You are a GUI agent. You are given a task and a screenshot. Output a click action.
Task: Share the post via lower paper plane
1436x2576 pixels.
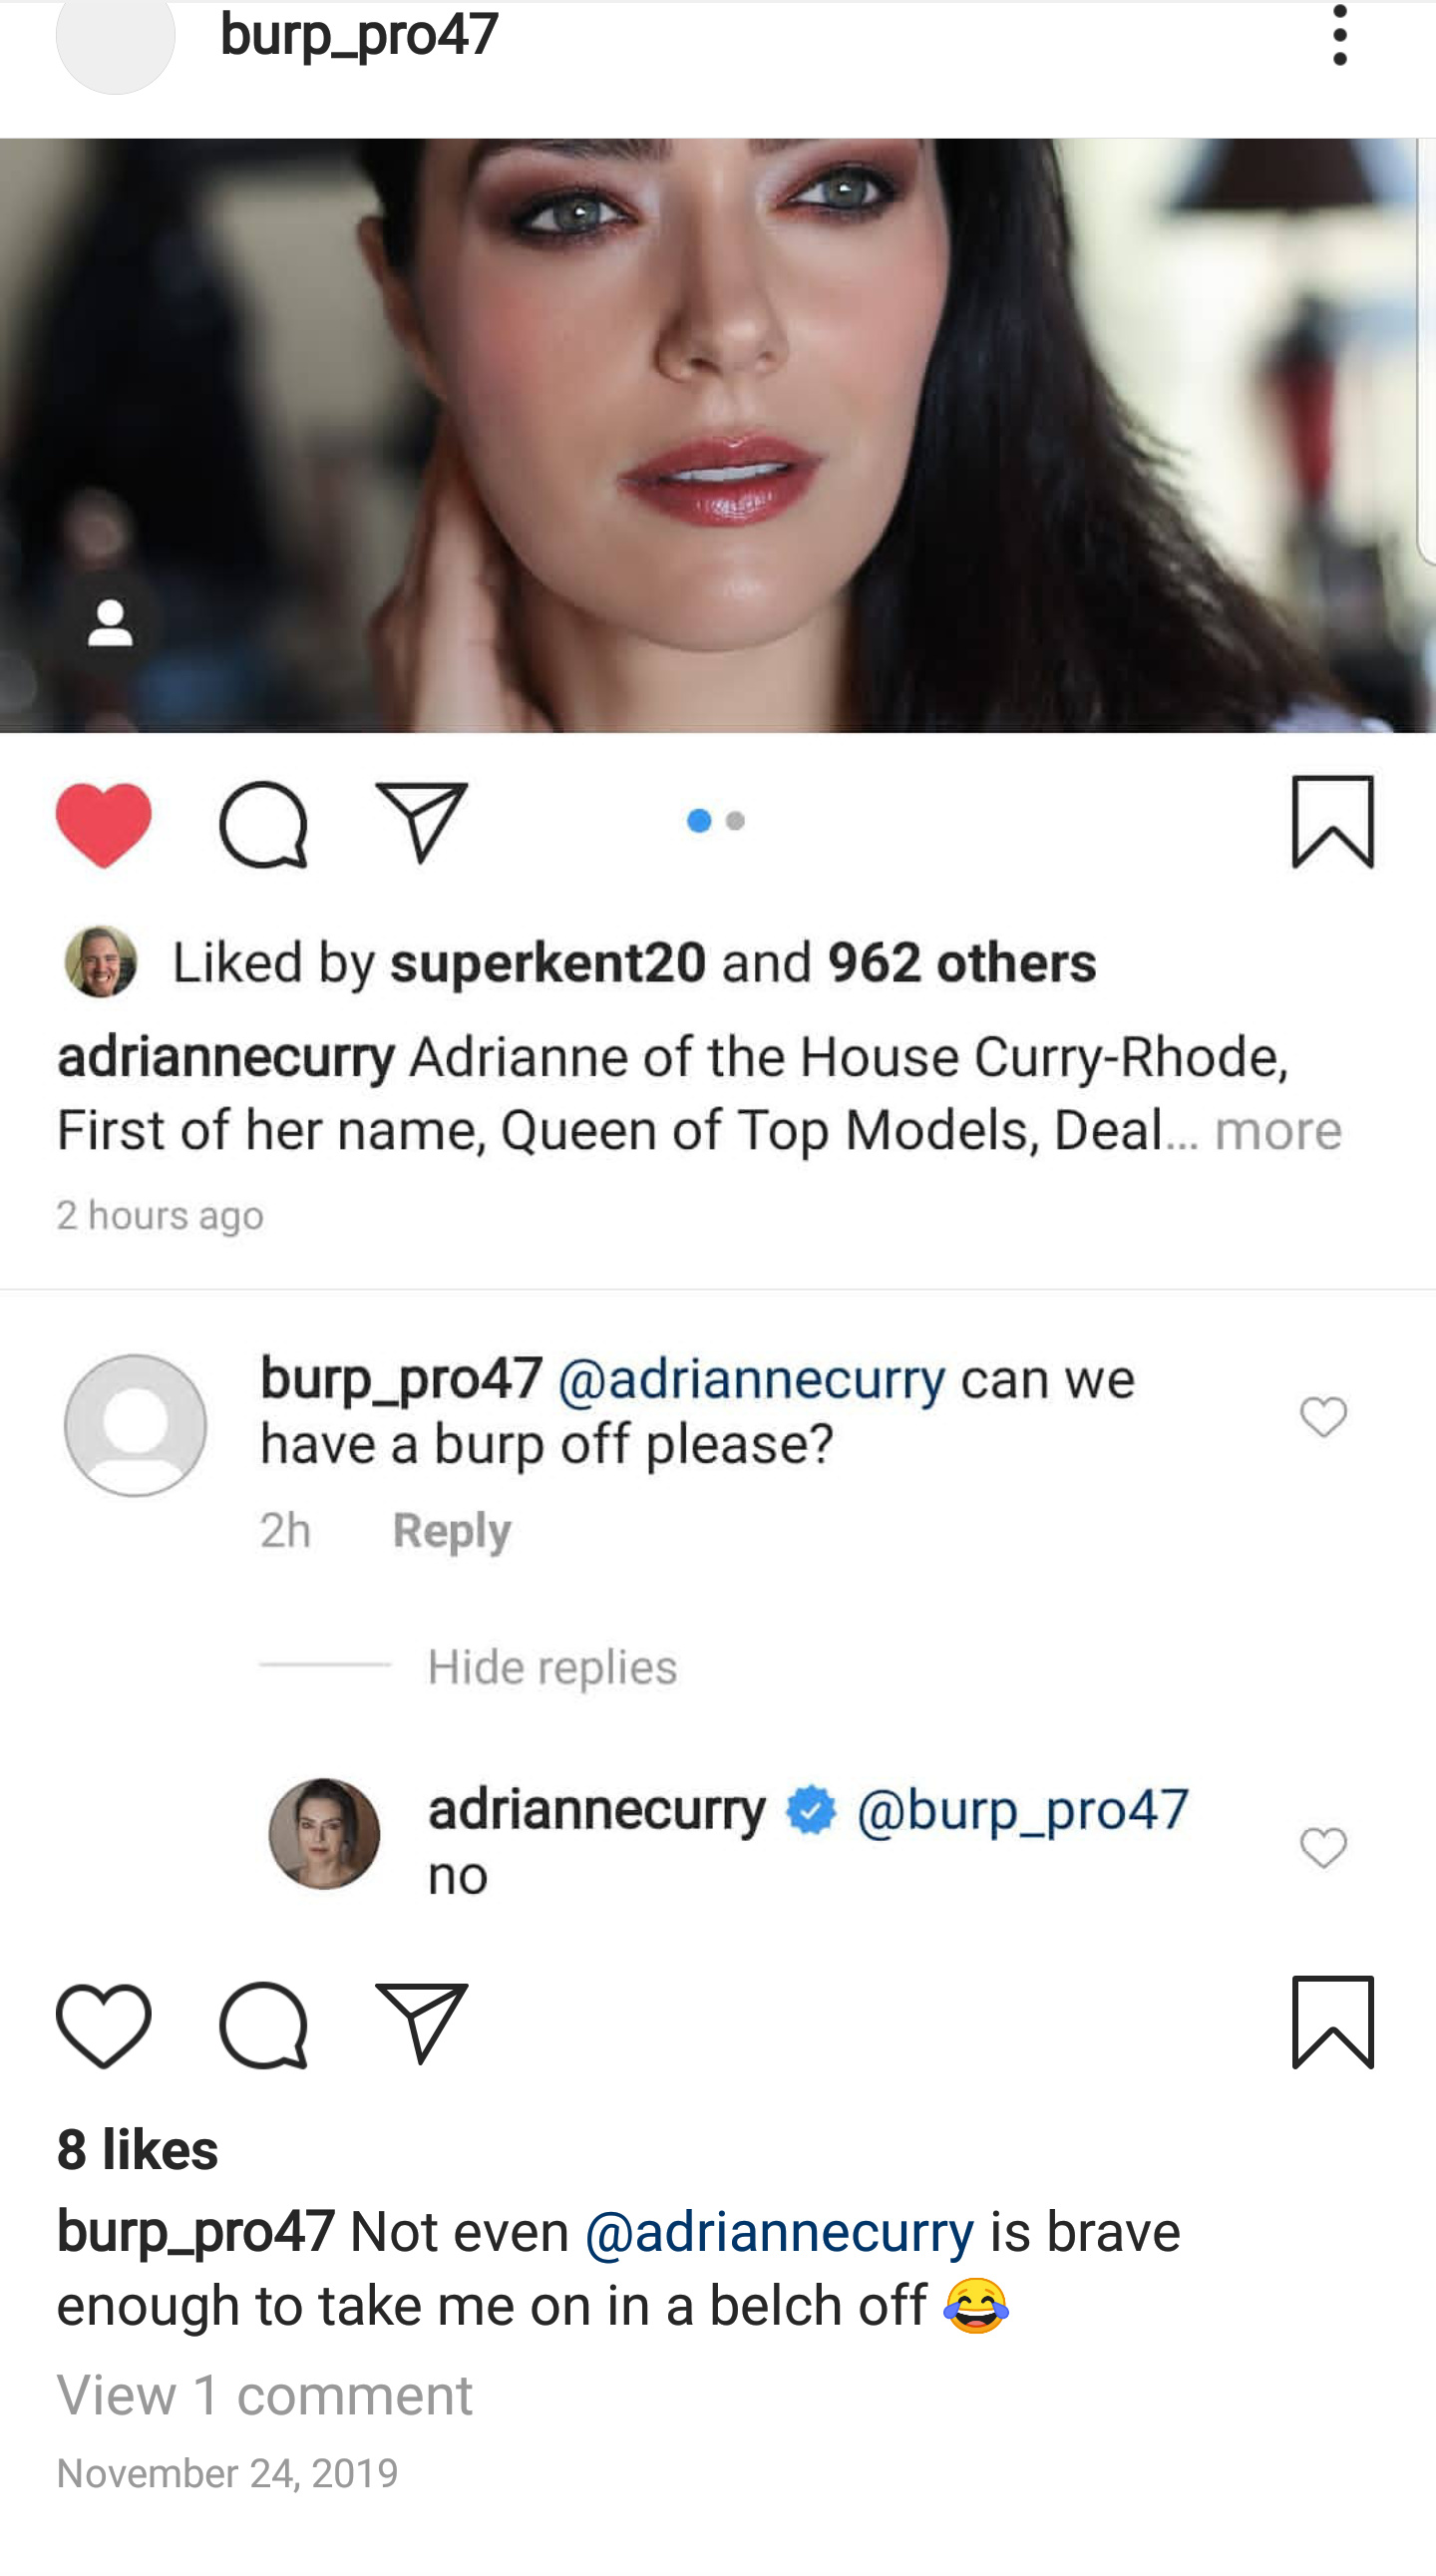click(422, 2025)
